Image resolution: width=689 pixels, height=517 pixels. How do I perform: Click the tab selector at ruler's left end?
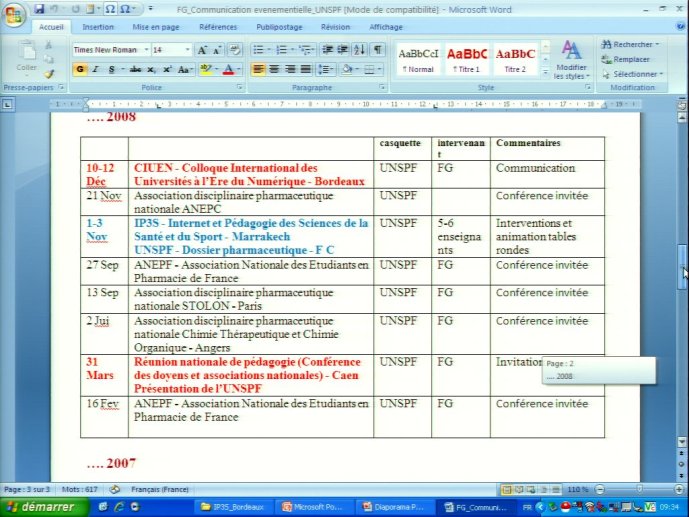click(7, 104)
